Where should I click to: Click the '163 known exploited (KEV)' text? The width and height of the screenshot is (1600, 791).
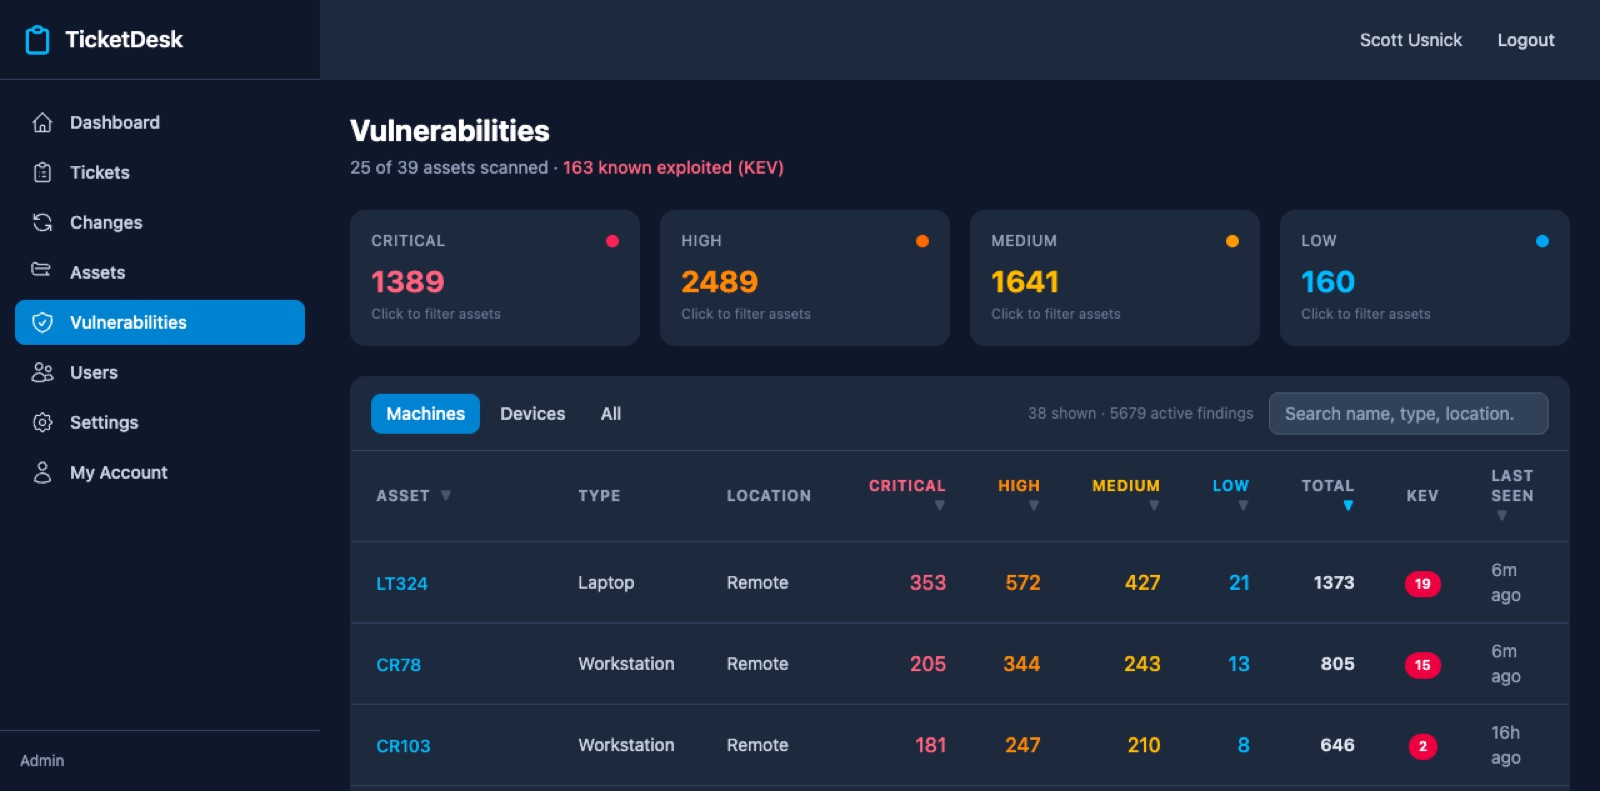point(673,168)
